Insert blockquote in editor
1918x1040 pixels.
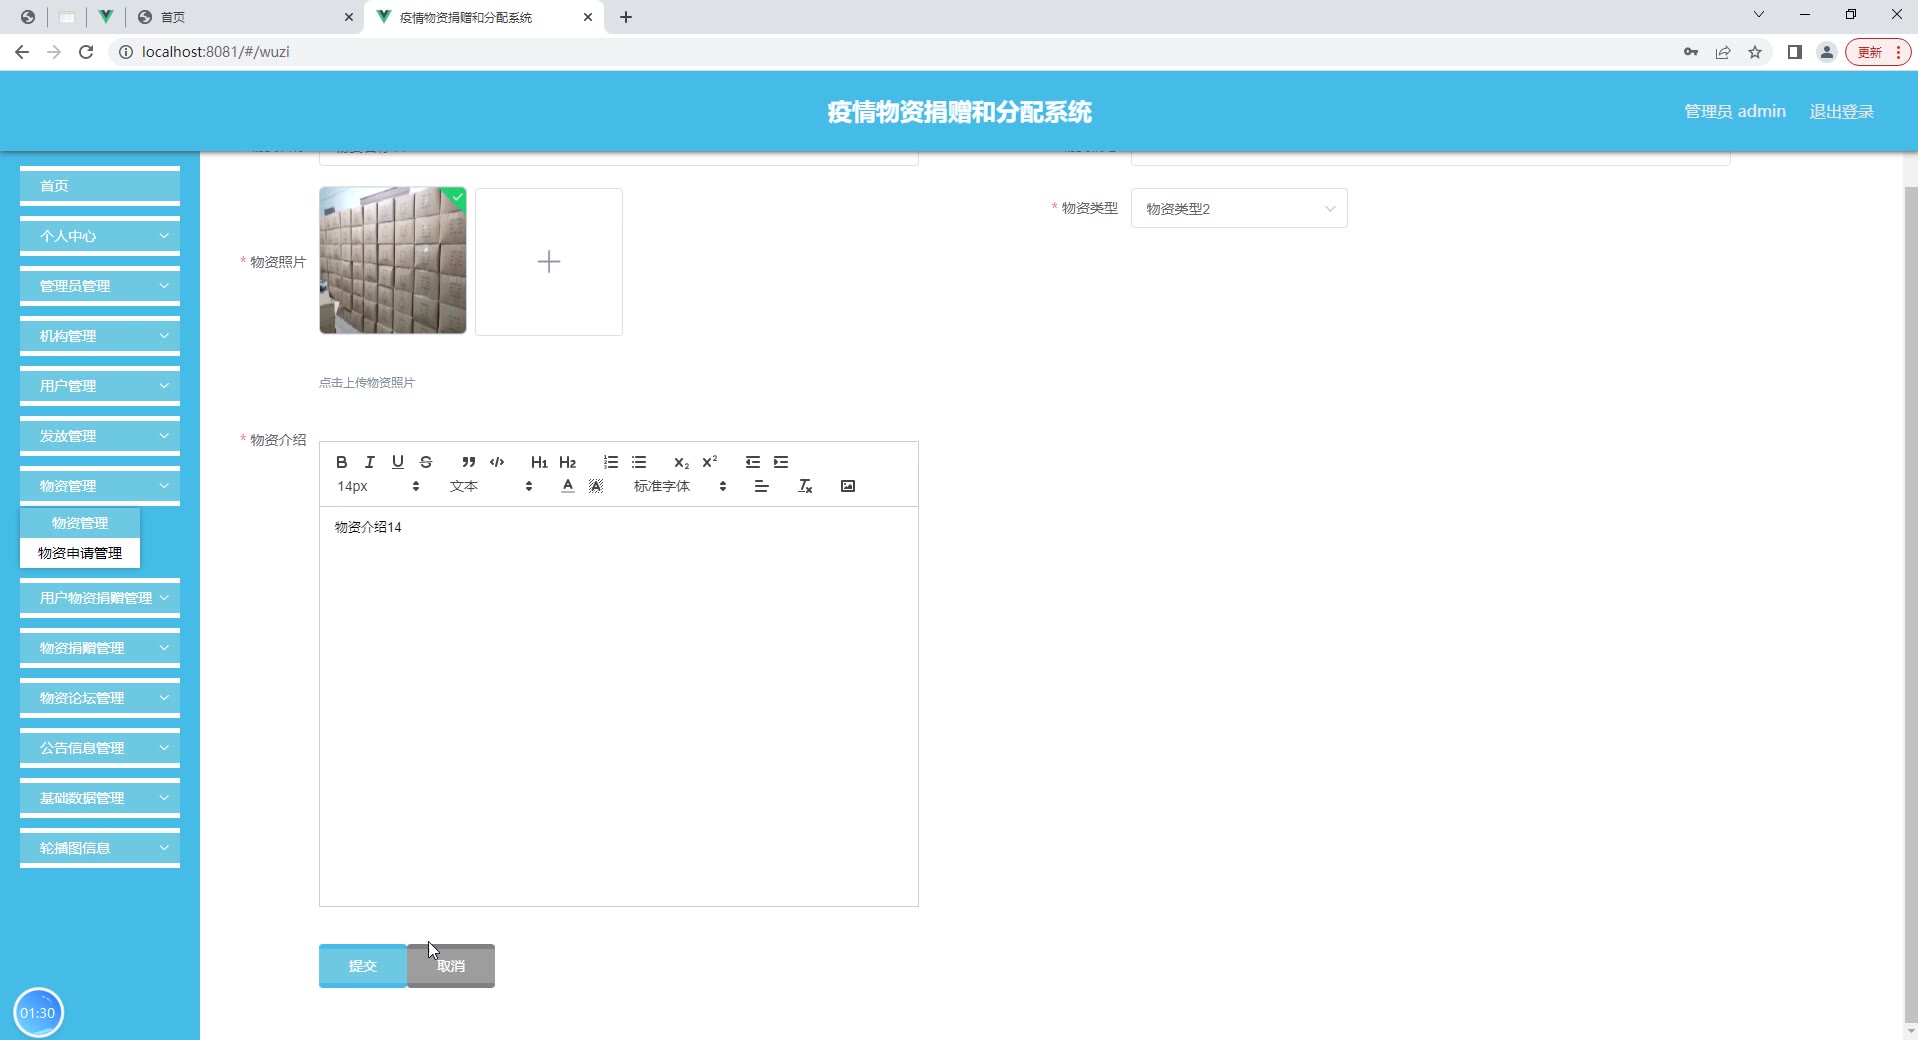click(x=468, y=462)
